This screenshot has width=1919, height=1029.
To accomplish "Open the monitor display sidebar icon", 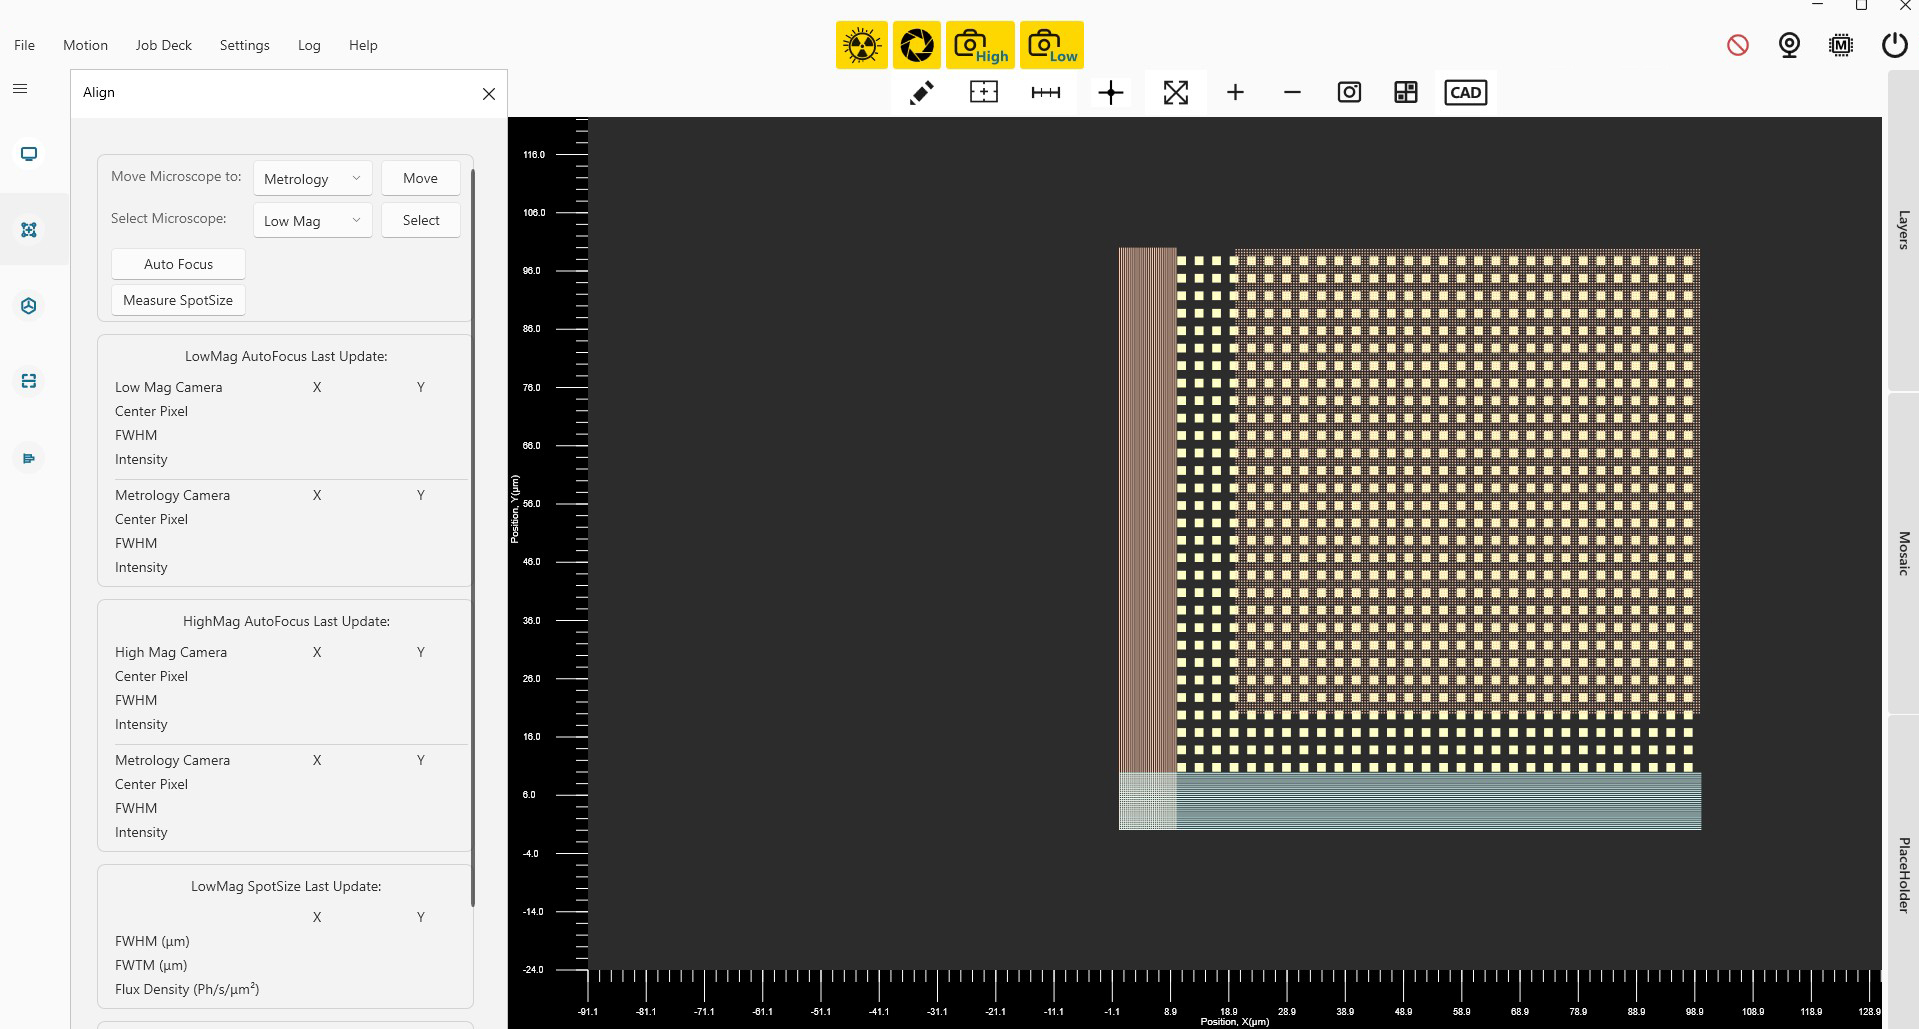I will click(x=29, y=154).
